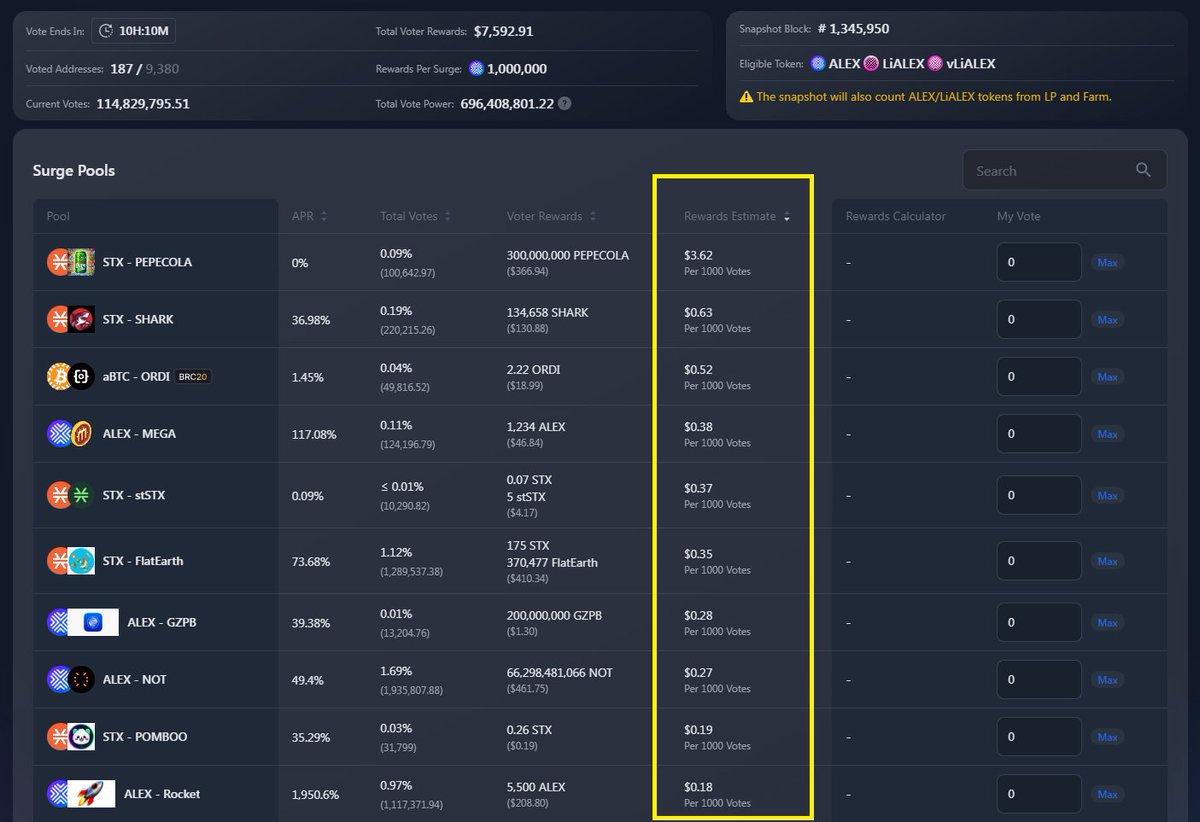This screenshot has height=822, width=1200.
Task: Sort pools by Total Votes column
Action: 415,216
